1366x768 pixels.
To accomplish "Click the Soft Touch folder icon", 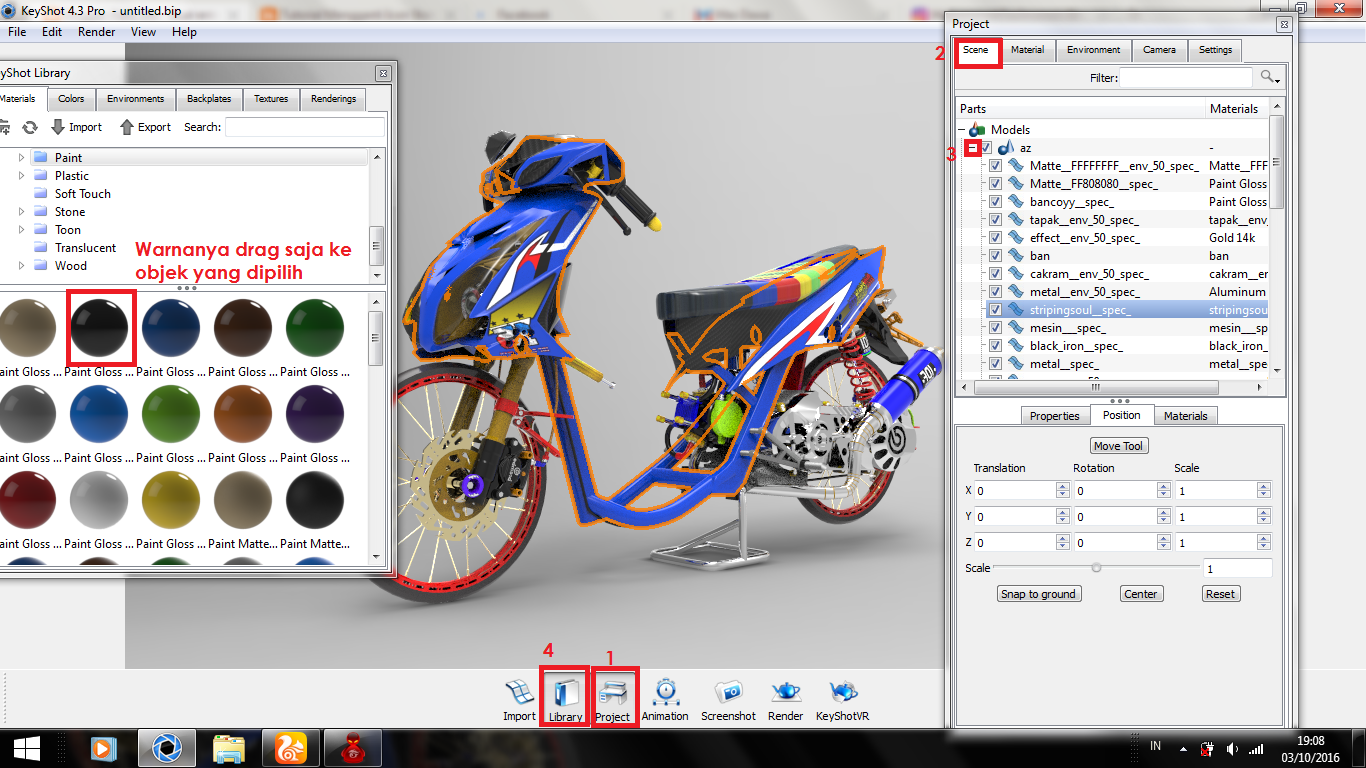I will coord(40,194).
